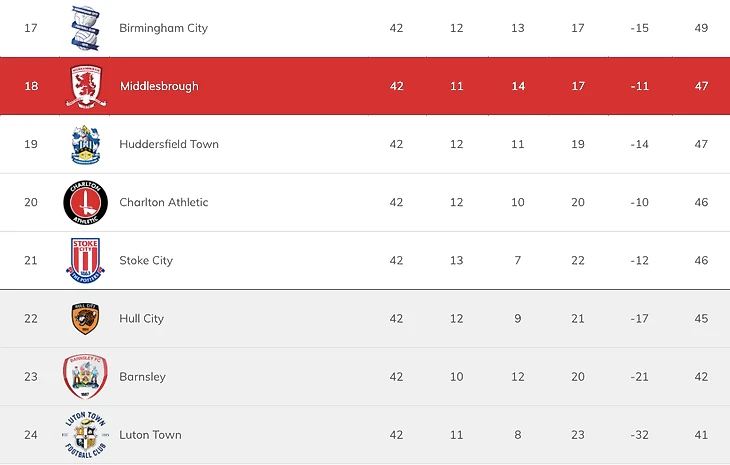Image resolution: width=730 pixels, height=465 pixels.
Task: Click the Charlton Athletic round crest
Action: 85,202
